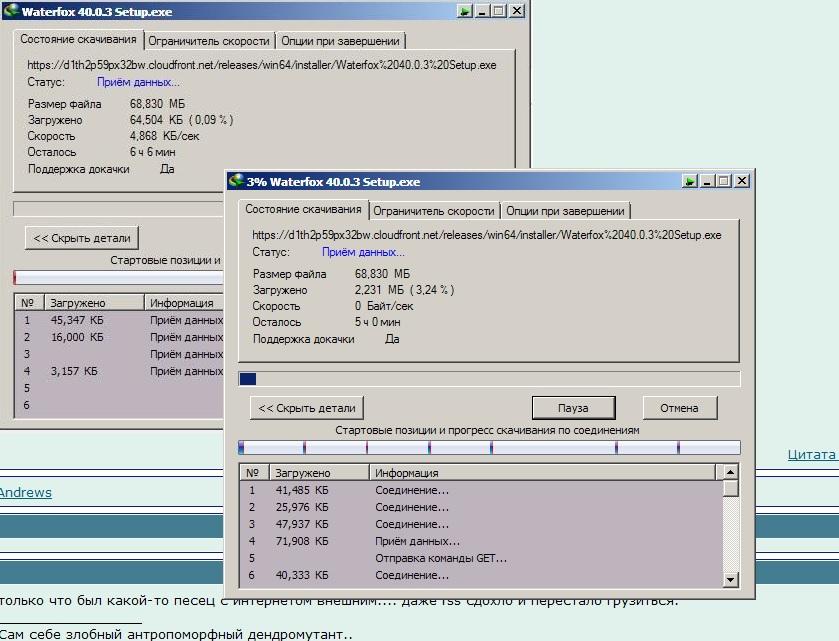The image size is (839, 641).
Task: Click the 5 ч 0 мин remaining time
Action: pyautogui.click(x=377, y=322)
